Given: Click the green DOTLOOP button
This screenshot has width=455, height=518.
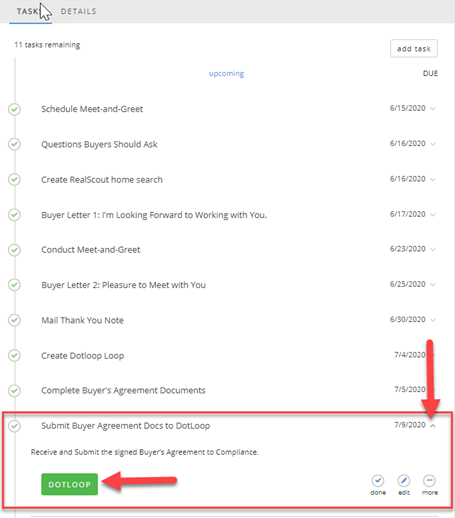Looking at the screenshot, I should tap(69, 484).
